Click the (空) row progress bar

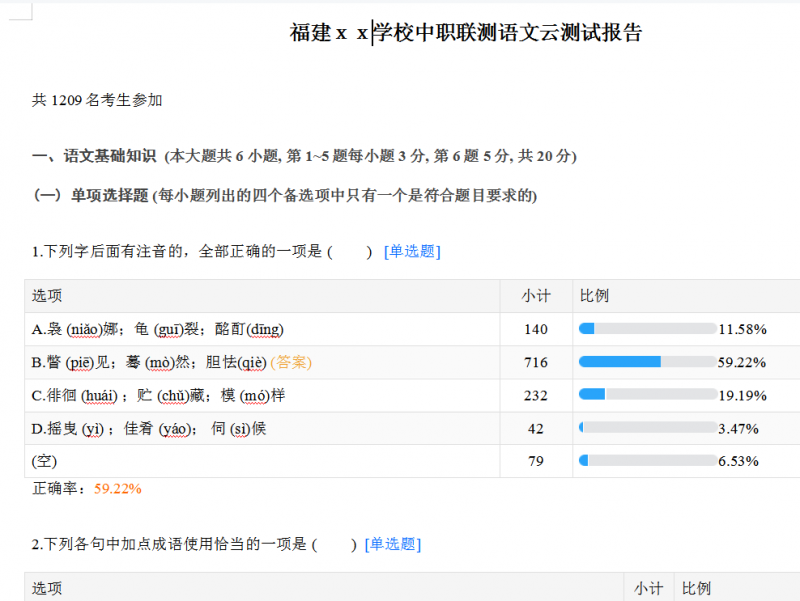[x=646, y=461]
